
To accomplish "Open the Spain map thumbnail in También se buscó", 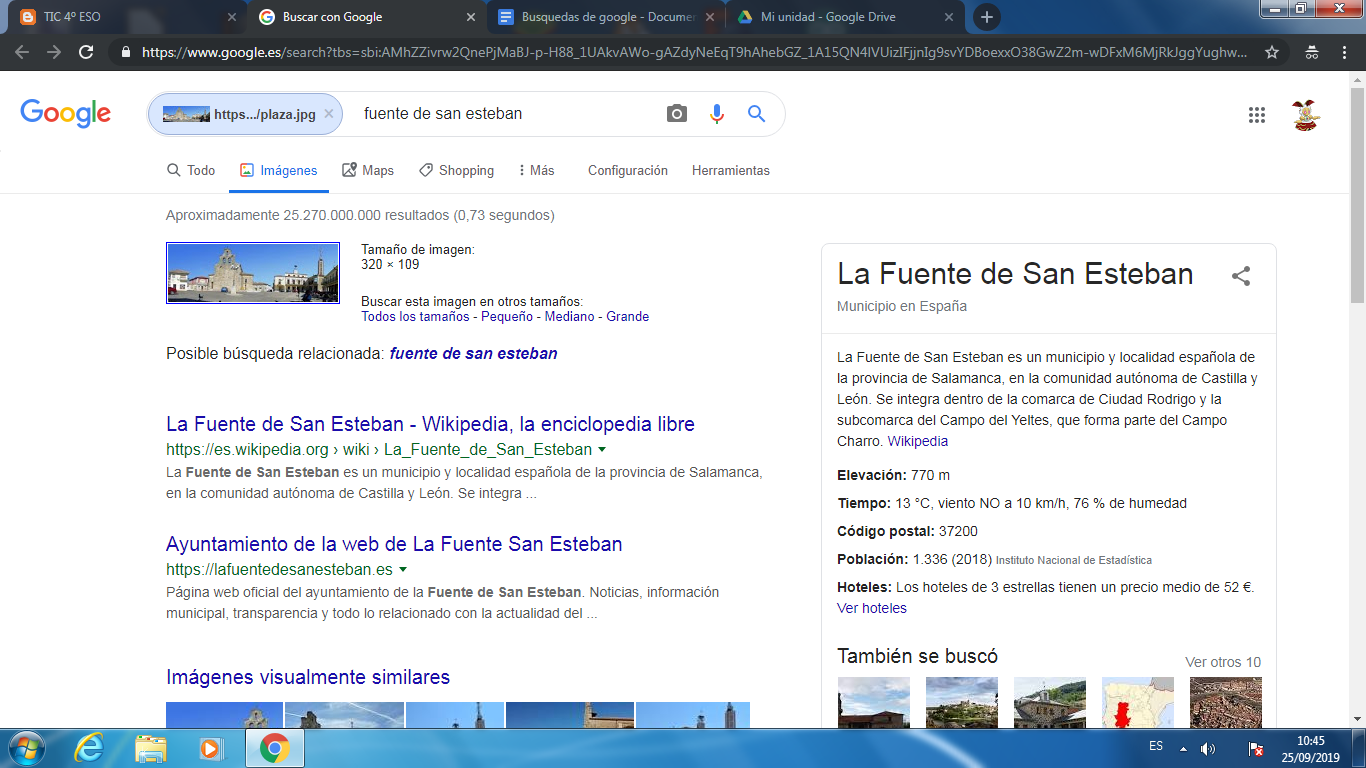I will click(x=1137, y=702).
